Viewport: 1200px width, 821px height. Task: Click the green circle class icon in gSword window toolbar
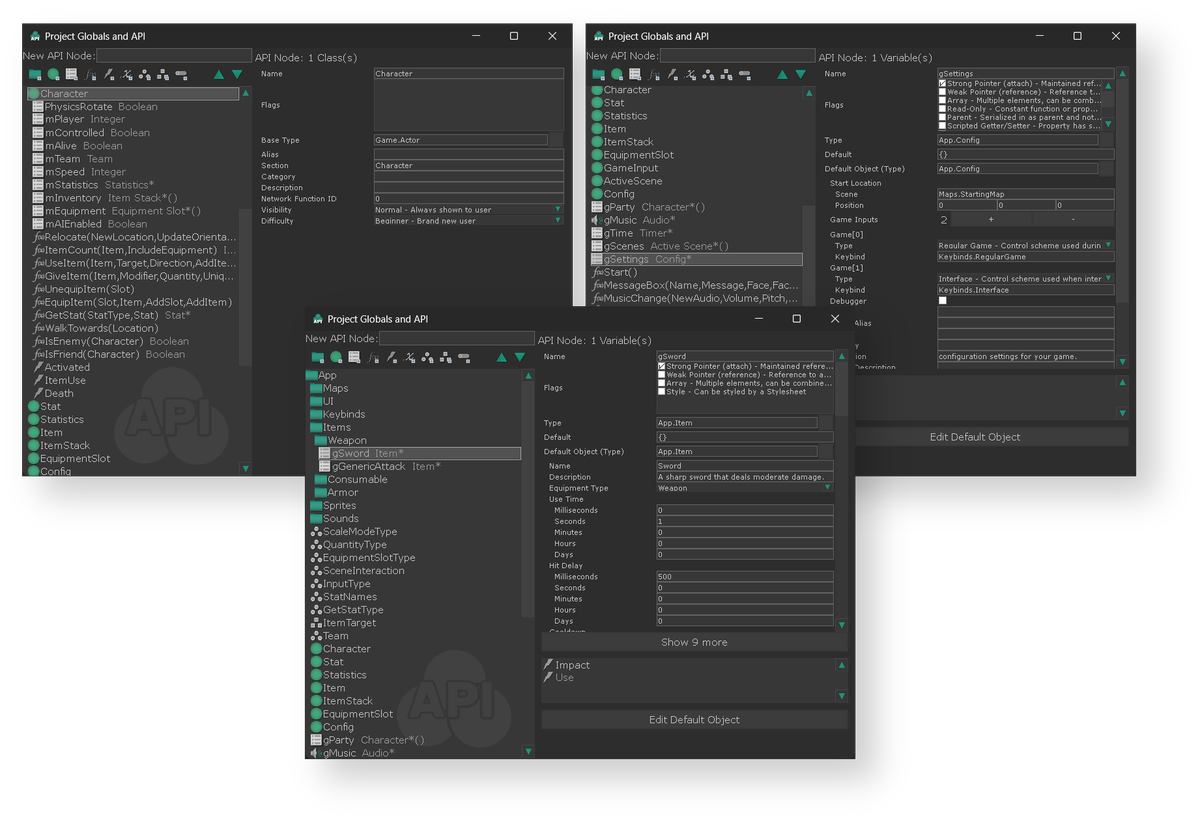(x=335, y=358)
